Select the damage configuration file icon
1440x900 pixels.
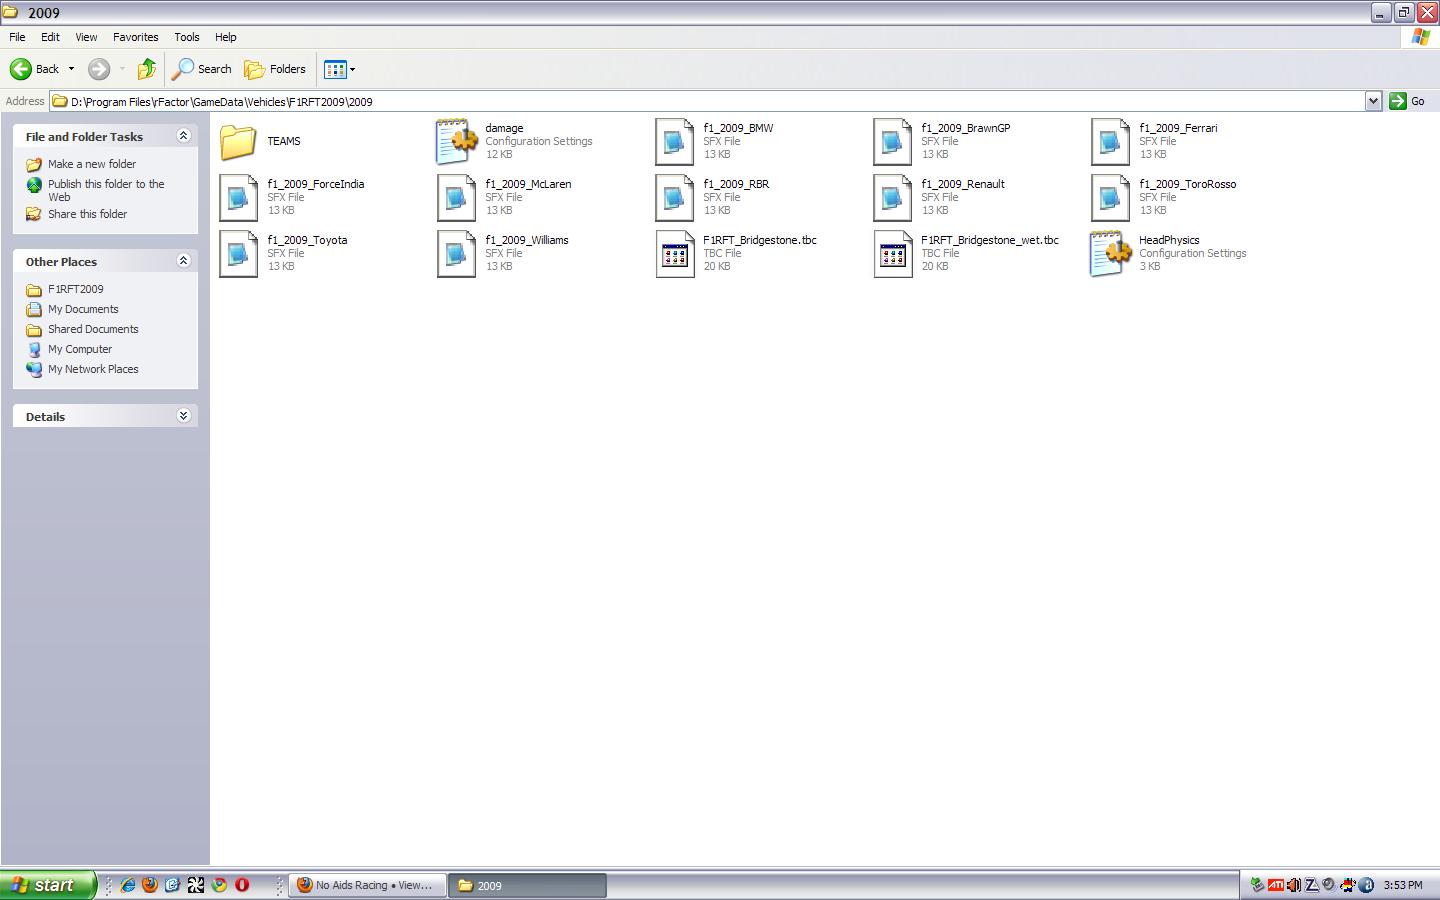456,142
